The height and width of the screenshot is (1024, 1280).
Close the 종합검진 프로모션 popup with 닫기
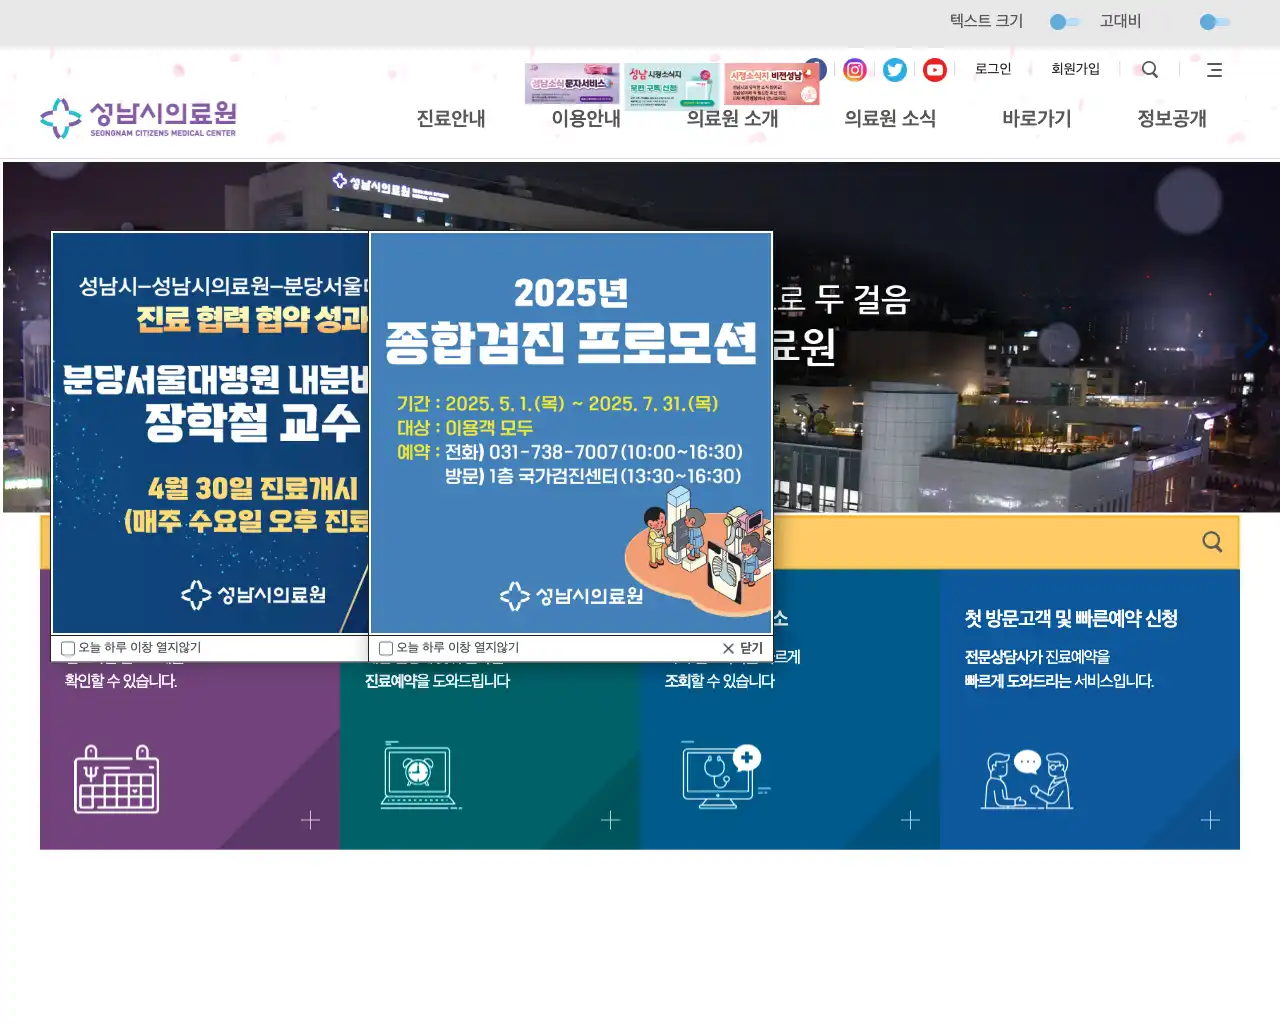[x=743, y=648]
